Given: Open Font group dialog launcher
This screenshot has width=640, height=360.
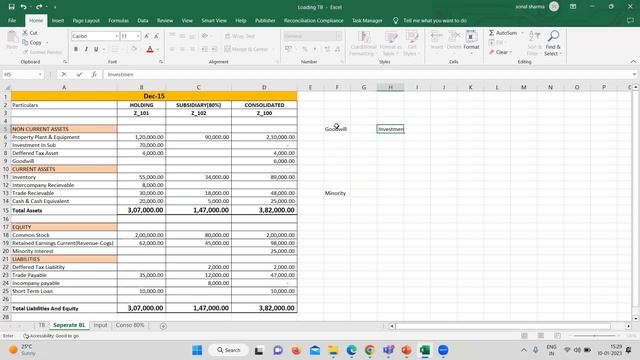Looking at the screenshot, I should pyautogui.click(x=161, y=62).
